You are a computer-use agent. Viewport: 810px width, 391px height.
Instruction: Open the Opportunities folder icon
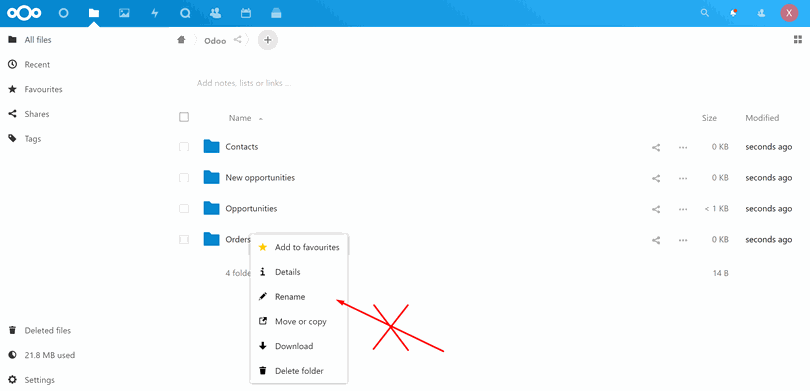(x=211, y=209)
